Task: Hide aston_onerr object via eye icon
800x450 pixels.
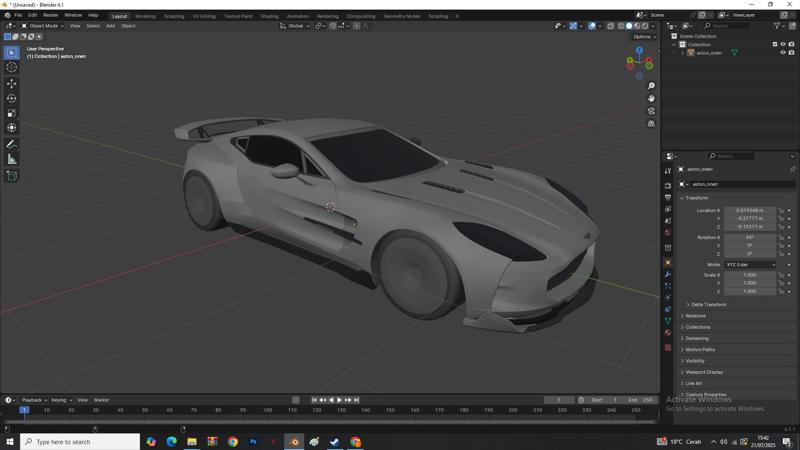Action: pos(783,53)
